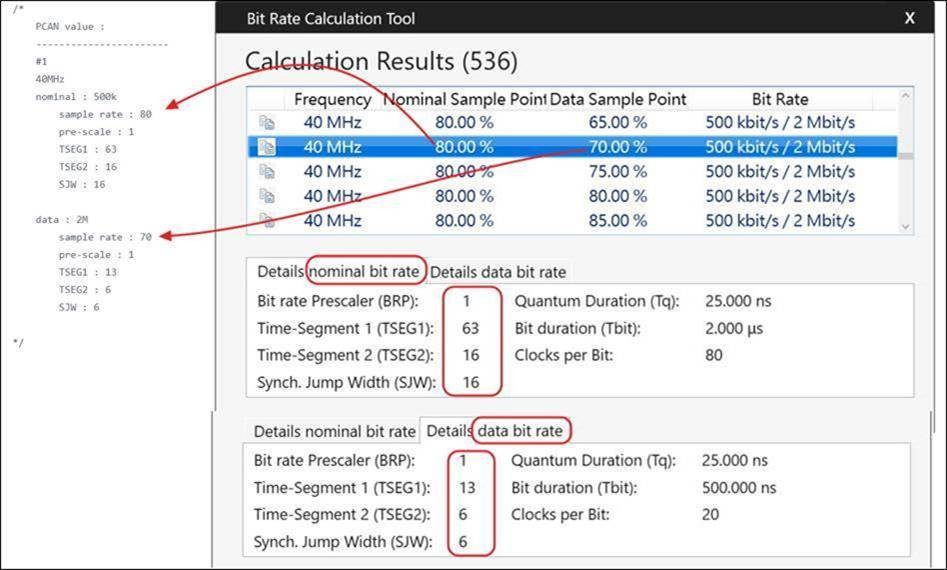Click the 70.00 % data sample point cell
This screenshot has height=570, width=947.
tap(618, 147)
